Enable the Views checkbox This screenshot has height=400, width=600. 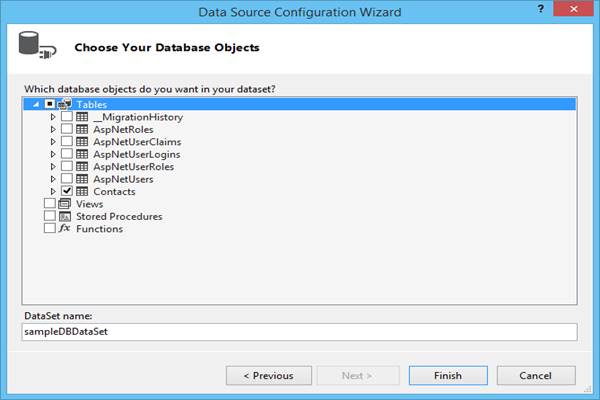point(50,204)
